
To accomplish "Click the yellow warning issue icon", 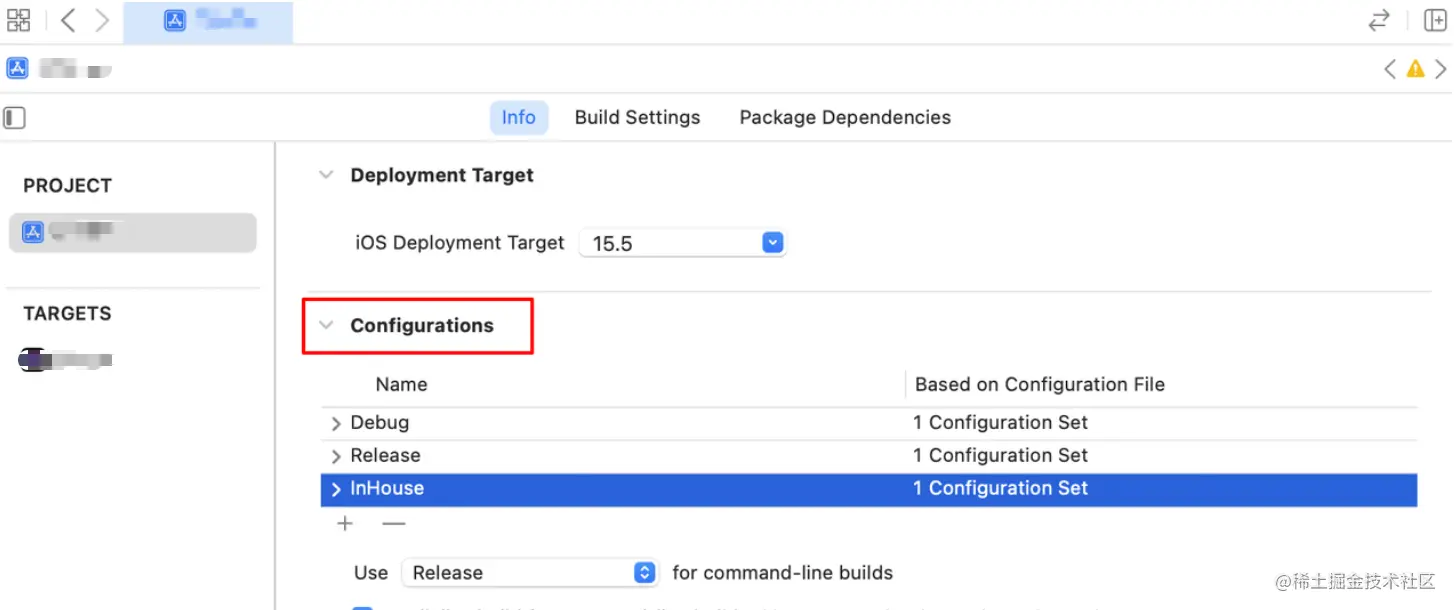I will [1415, 69].
